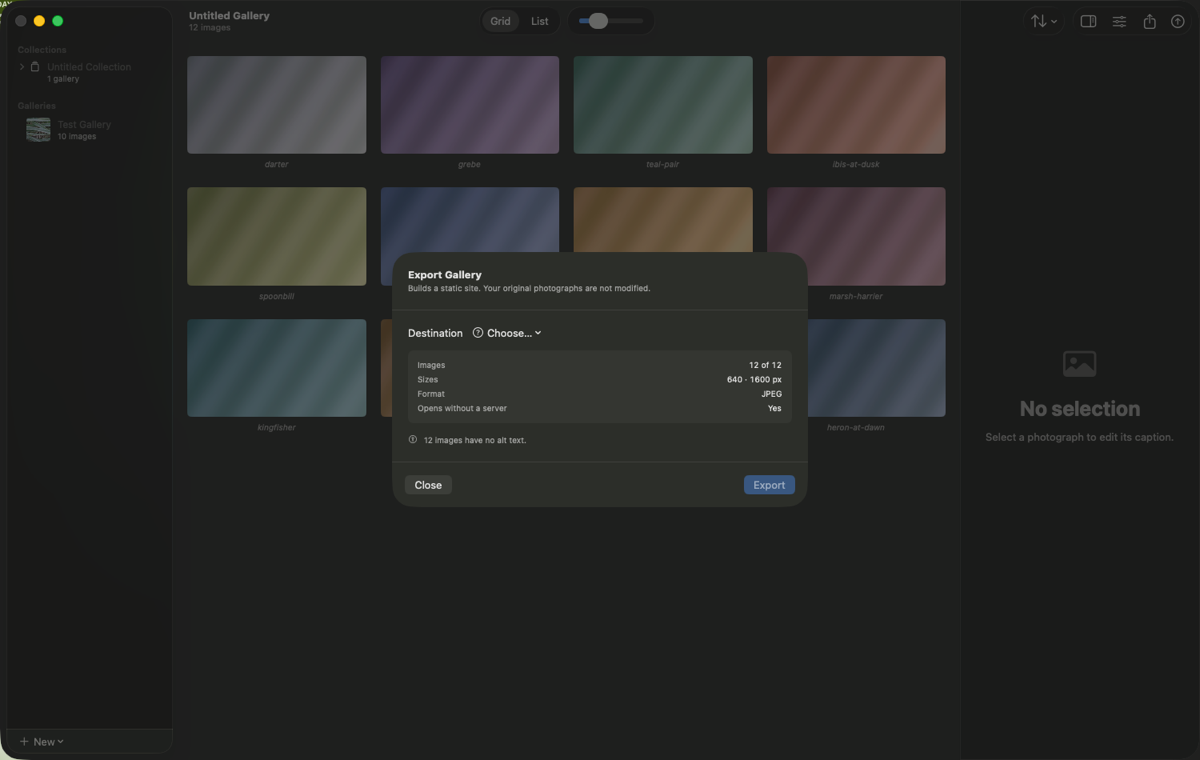
Task: Open the Destination Choose… dropdown
Action: point(514,333)
